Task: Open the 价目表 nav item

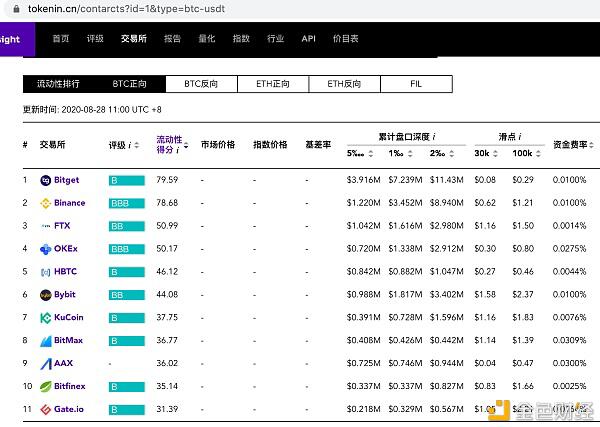Action: tap(346, 39)
